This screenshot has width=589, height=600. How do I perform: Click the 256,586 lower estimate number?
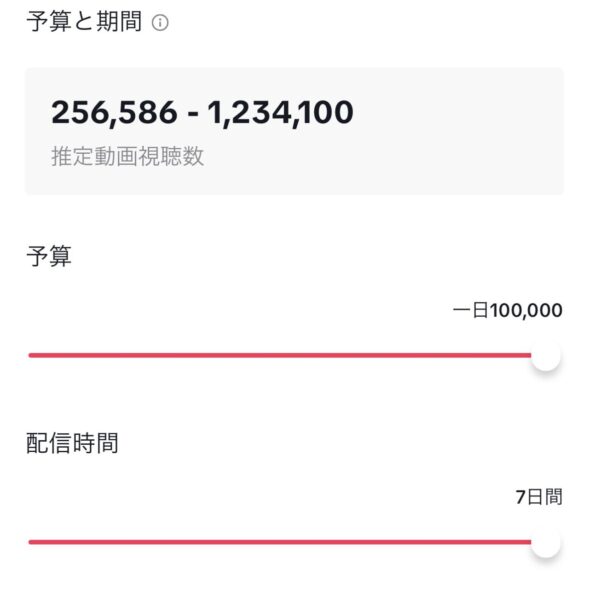pos(114,112)
